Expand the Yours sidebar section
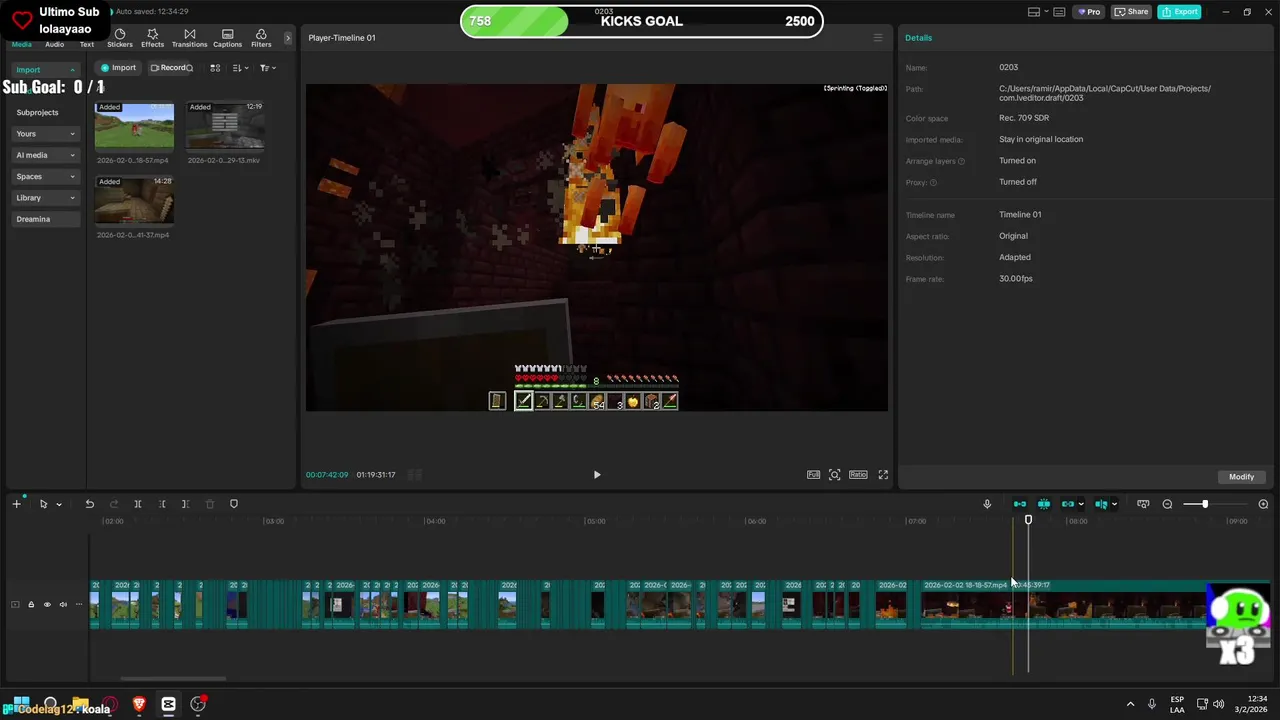Image resolution: width=1280 pixels, height=720 pixels. (45, 133)
